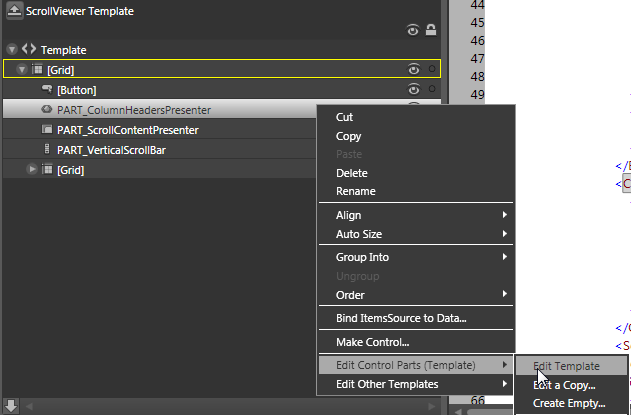Hide the highlighted top [Grid] via its eye icon
This screenshot has width=631, height=415.
click(413, 69)
